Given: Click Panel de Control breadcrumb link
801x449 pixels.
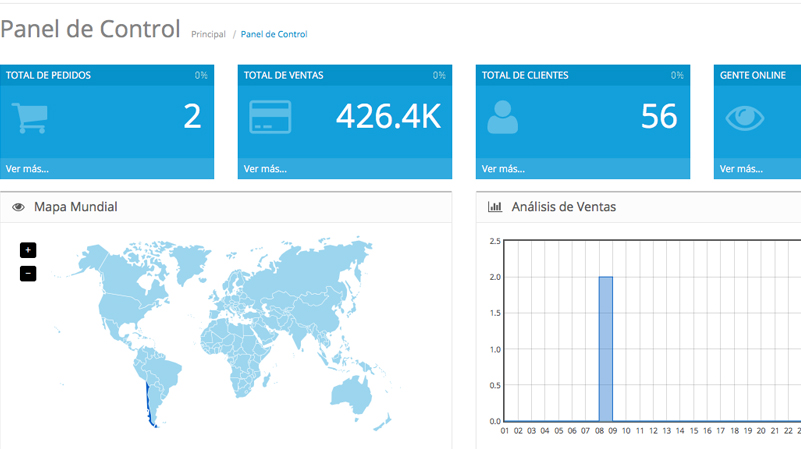Looking at the screenshot, I should pos(274,34).
